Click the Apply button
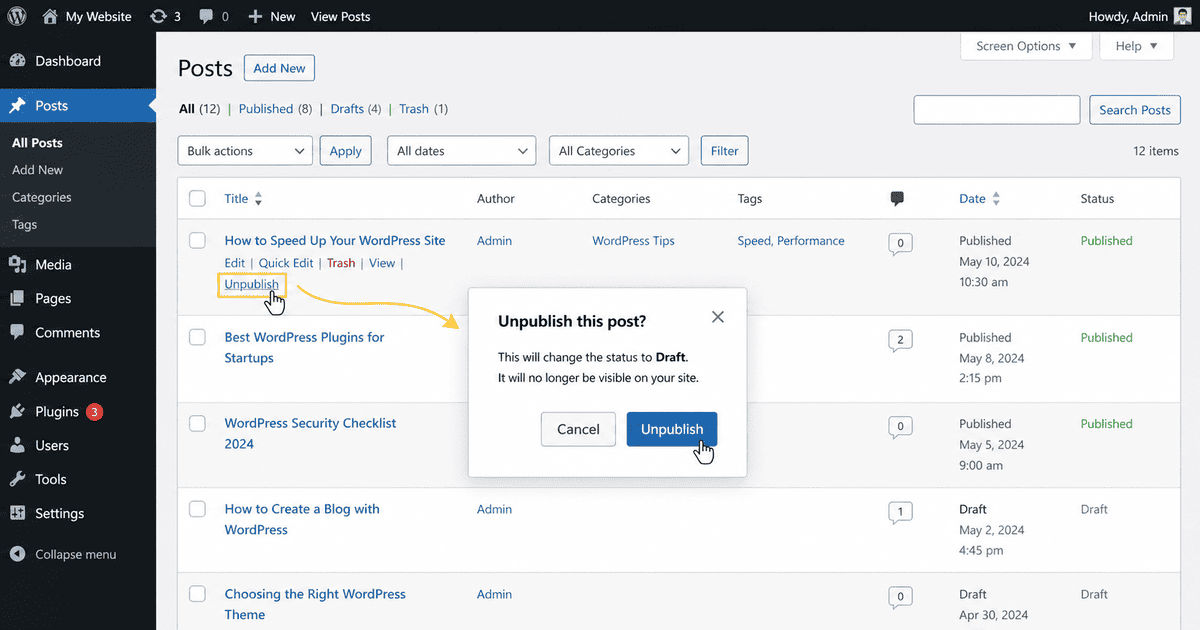 click(x=345, y=151)
